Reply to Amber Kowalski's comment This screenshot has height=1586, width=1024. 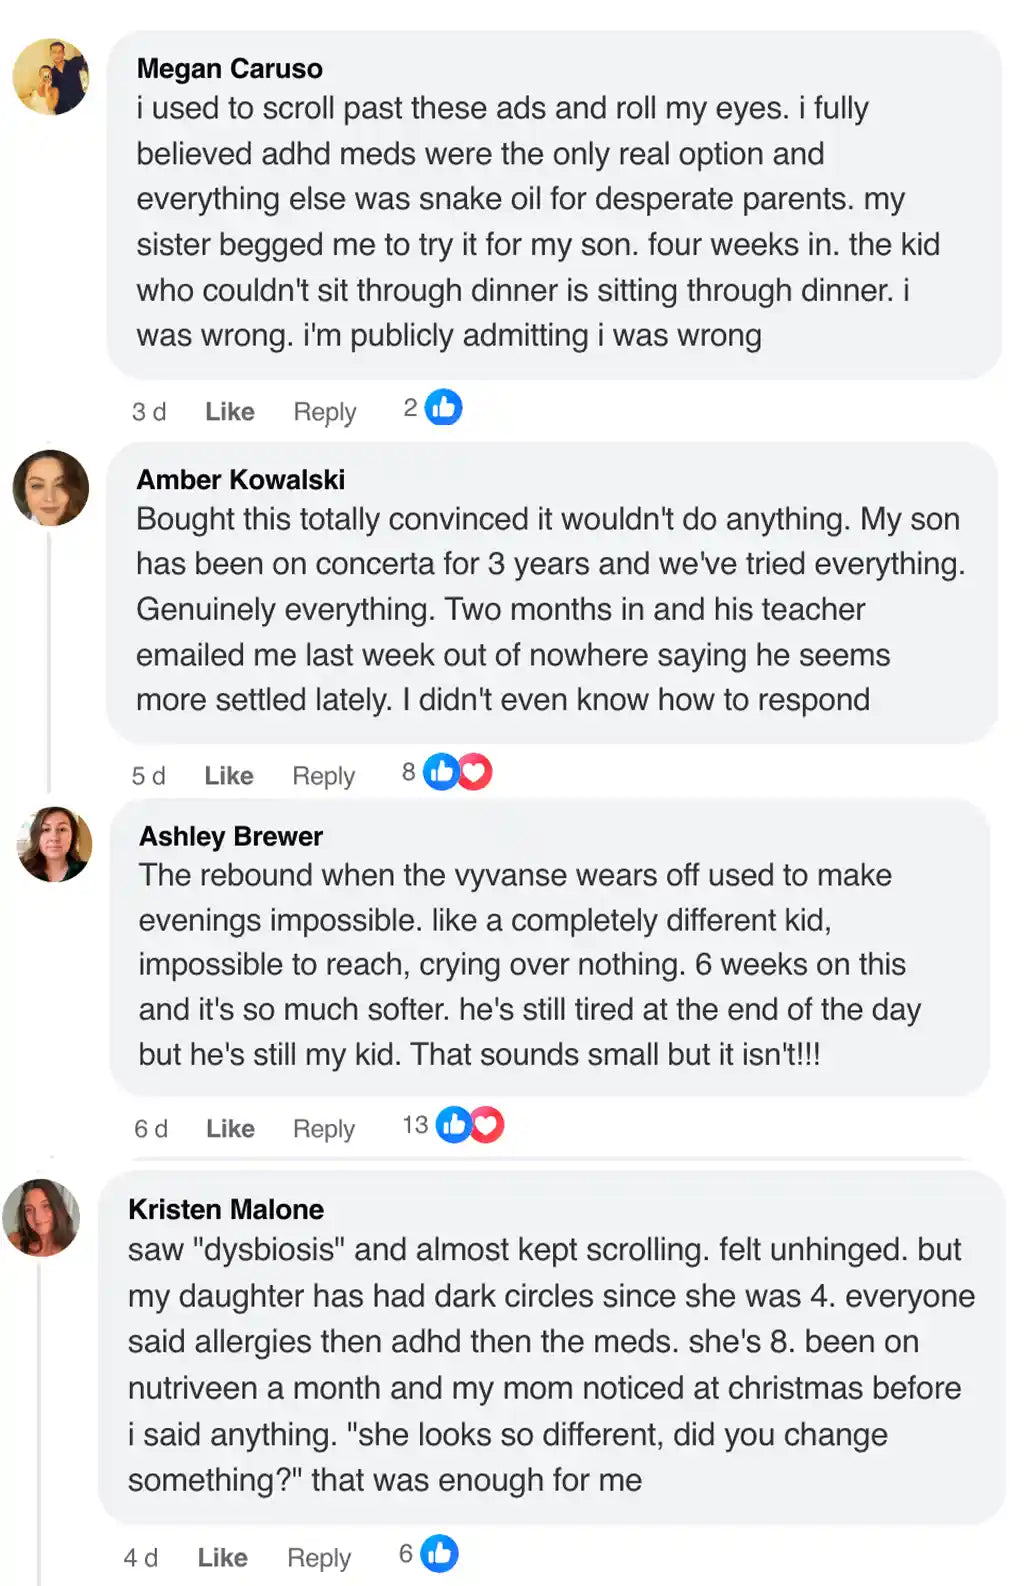coord(323,776)
